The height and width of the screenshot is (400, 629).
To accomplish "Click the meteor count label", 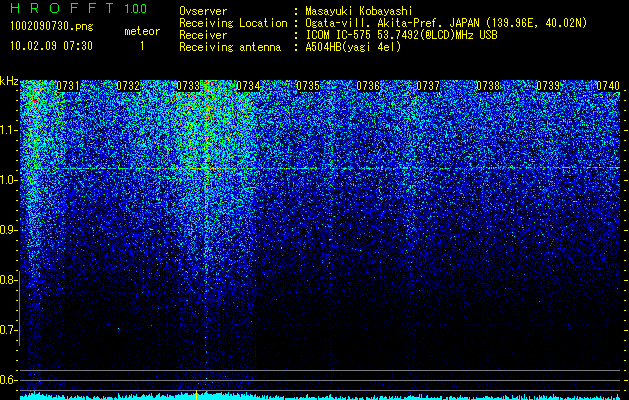I will [142, 31].
